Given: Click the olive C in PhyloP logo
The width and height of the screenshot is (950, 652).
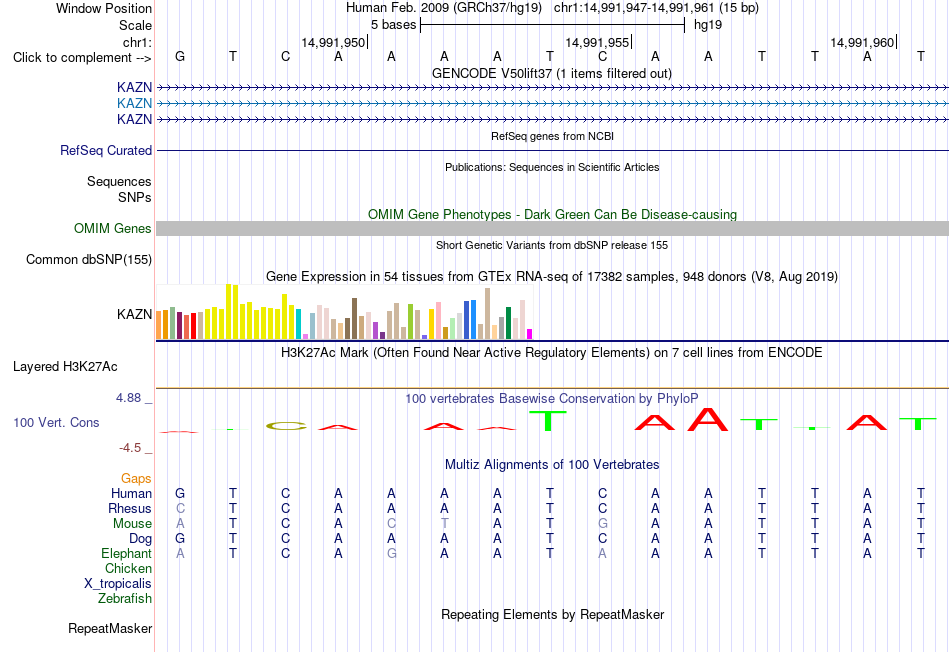Looking at the screenshot, I should (x=286, y=426).
